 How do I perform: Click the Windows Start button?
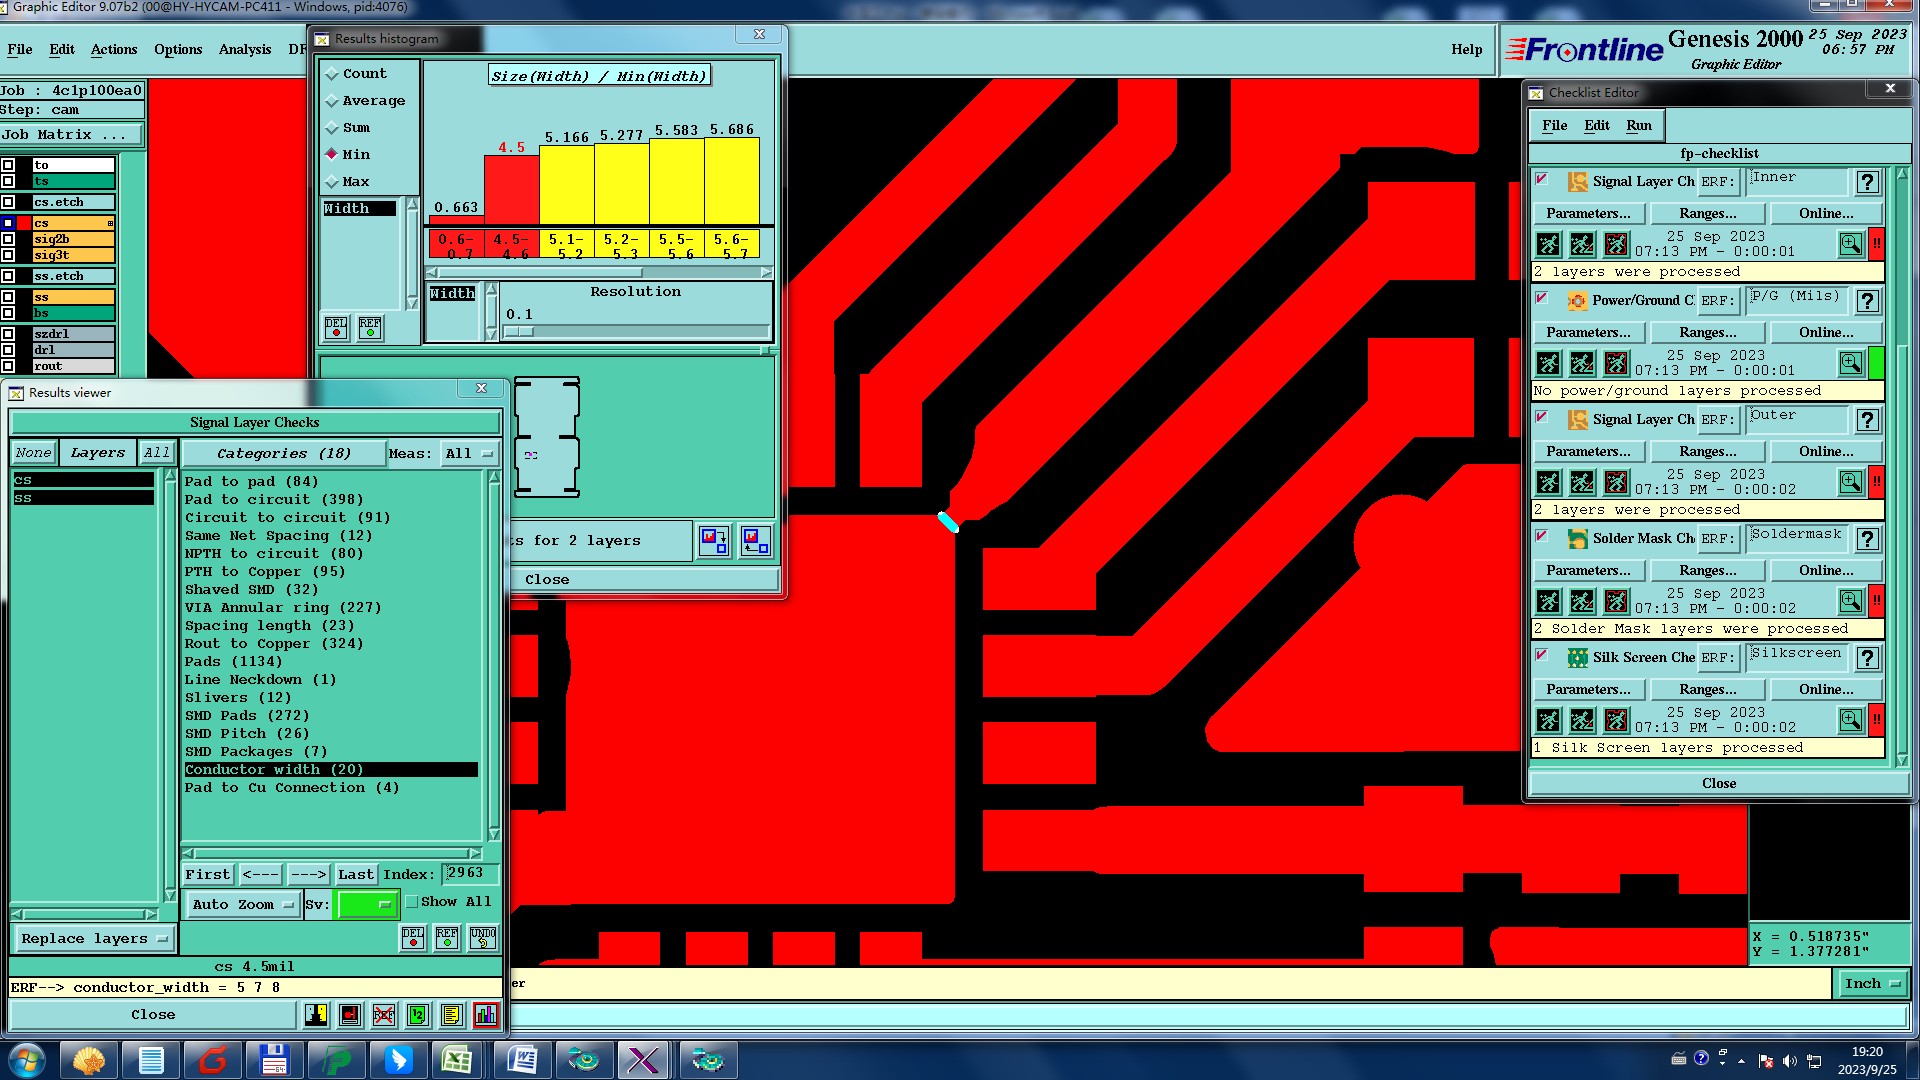click(27, 1059)
